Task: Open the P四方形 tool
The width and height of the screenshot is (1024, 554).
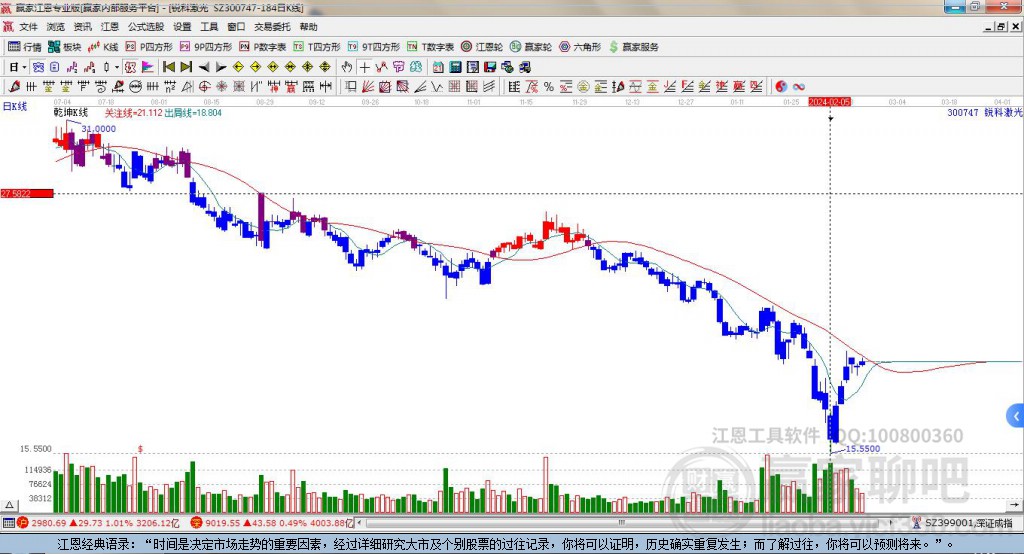Action: point(149,47)
